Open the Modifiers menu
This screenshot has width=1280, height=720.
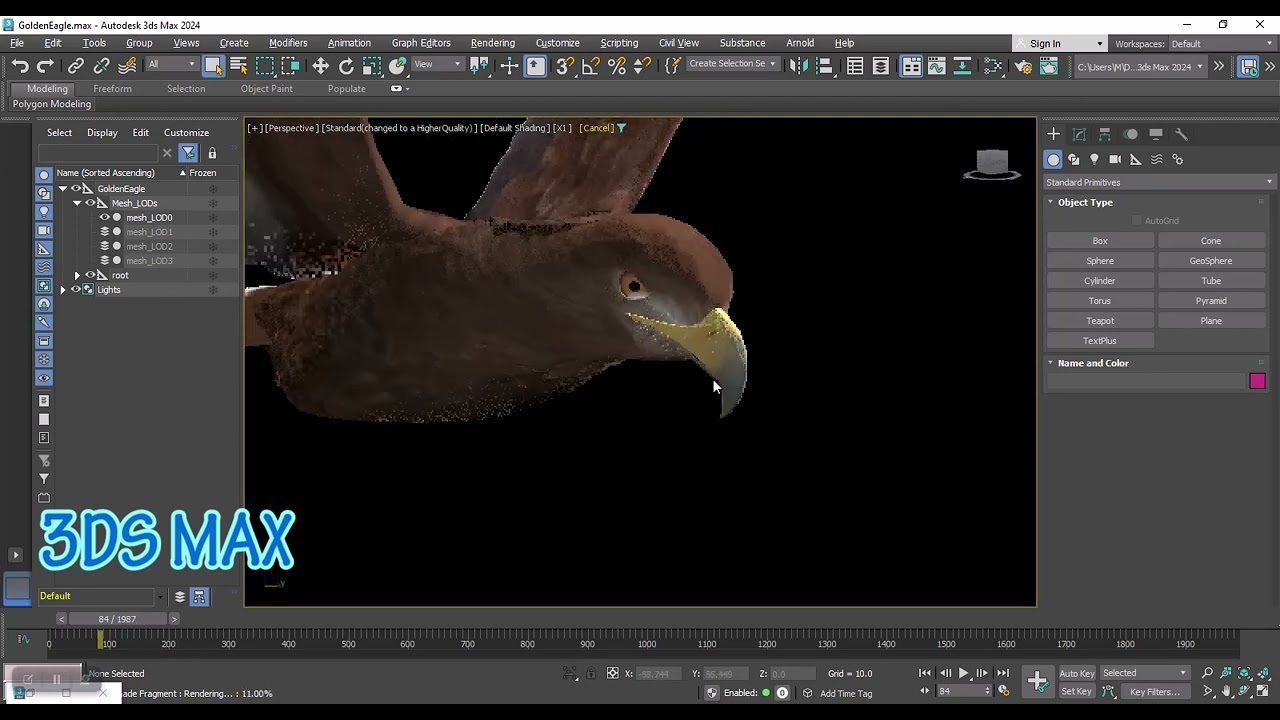click(288, 43)
